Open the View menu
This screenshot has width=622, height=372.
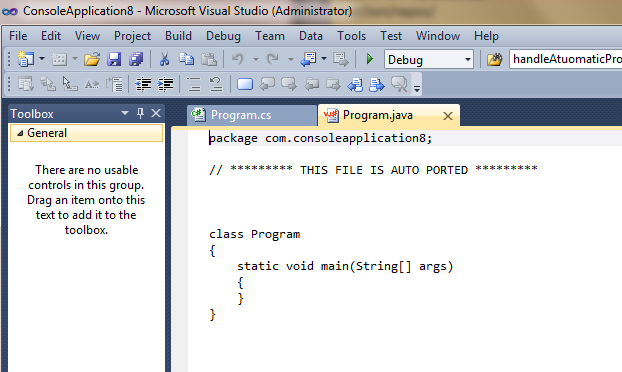(87, 36)
